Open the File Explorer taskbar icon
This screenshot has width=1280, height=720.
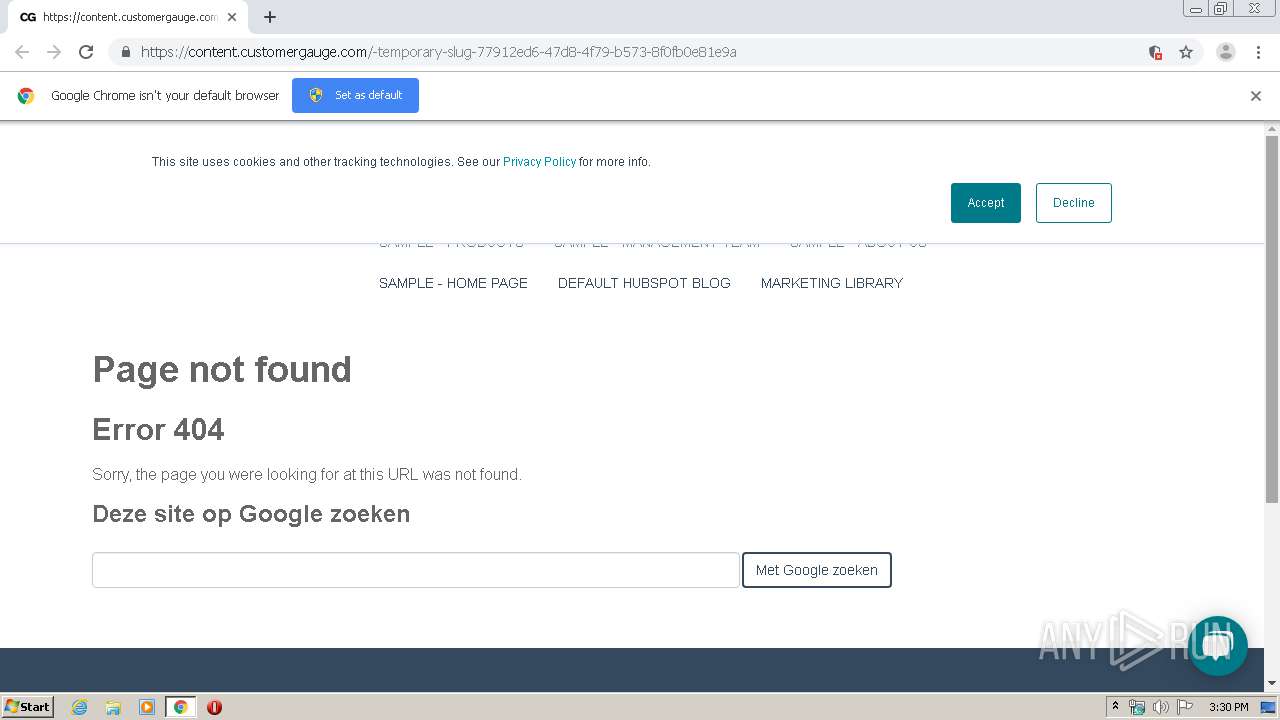[x=113, y=707]
